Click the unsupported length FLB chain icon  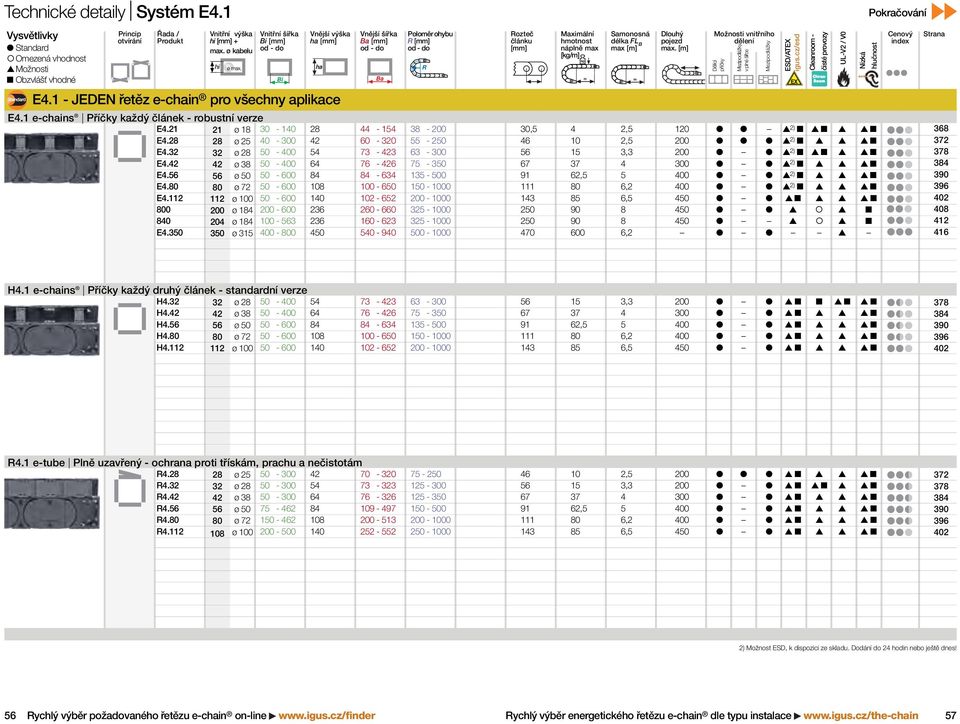[x=630, y=74]
